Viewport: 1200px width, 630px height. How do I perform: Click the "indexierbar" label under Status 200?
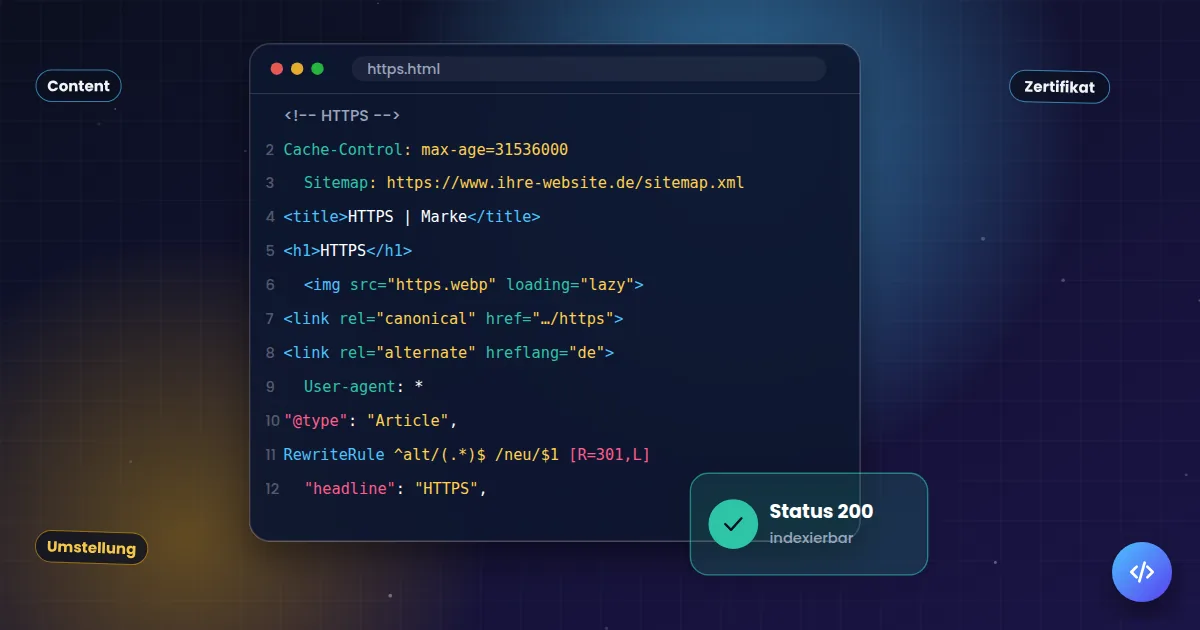tap(811, 538)
